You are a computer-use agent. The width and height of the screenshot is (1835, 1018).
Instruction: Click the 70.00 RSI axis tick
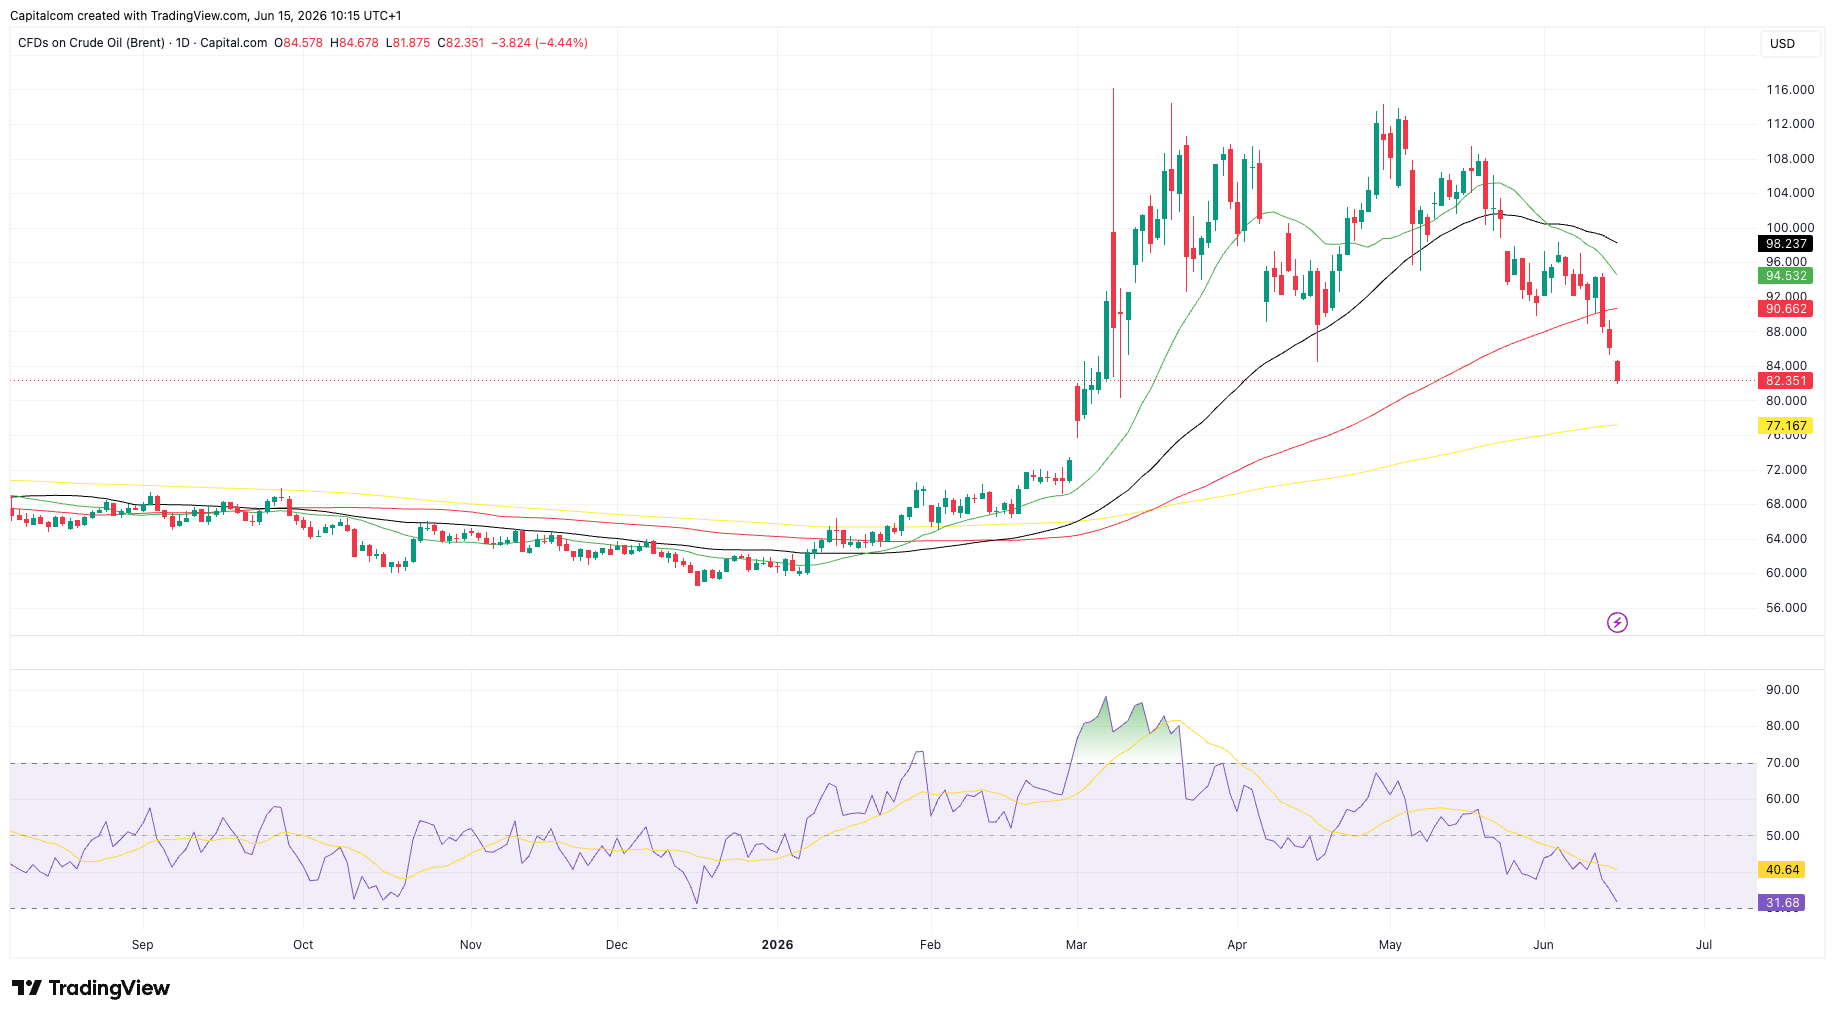(x=1782, y=763)
